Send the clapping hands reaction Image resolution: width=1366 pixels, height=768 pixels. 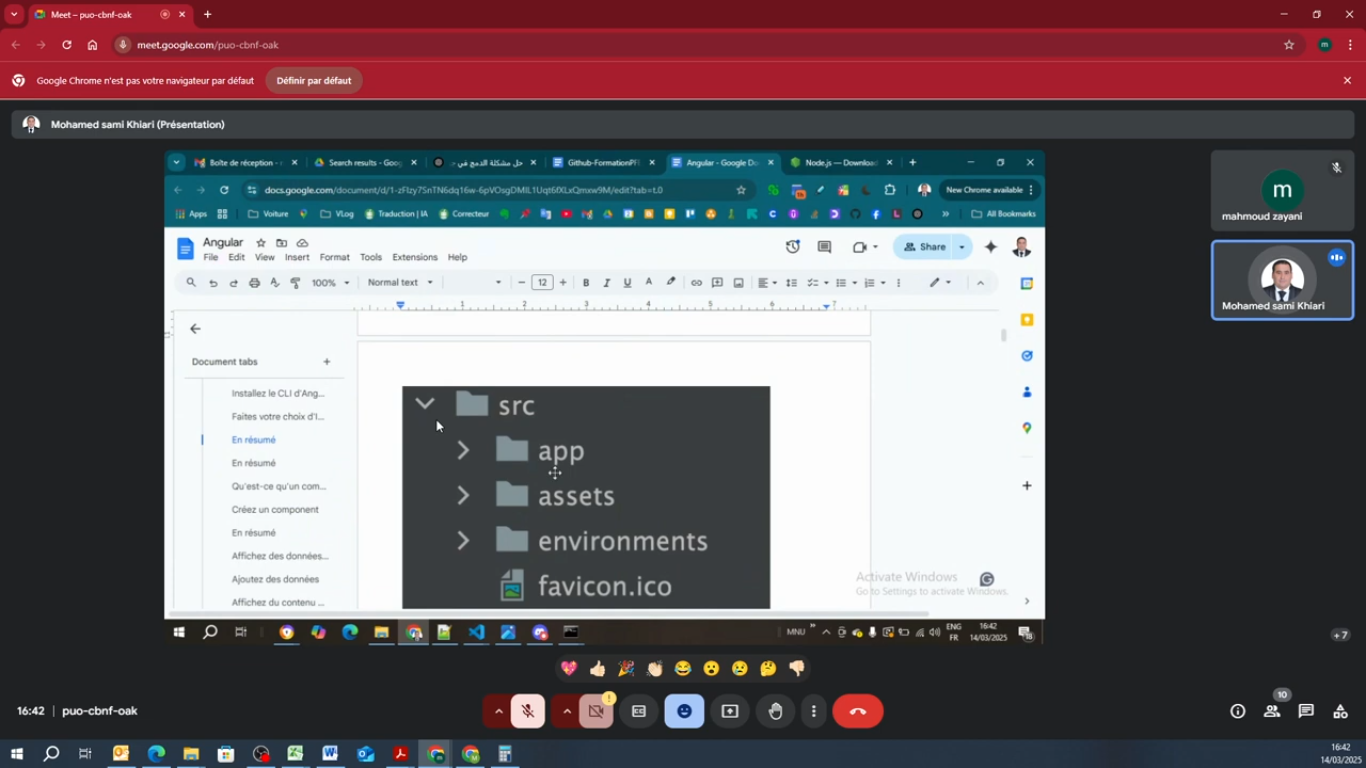655,668
